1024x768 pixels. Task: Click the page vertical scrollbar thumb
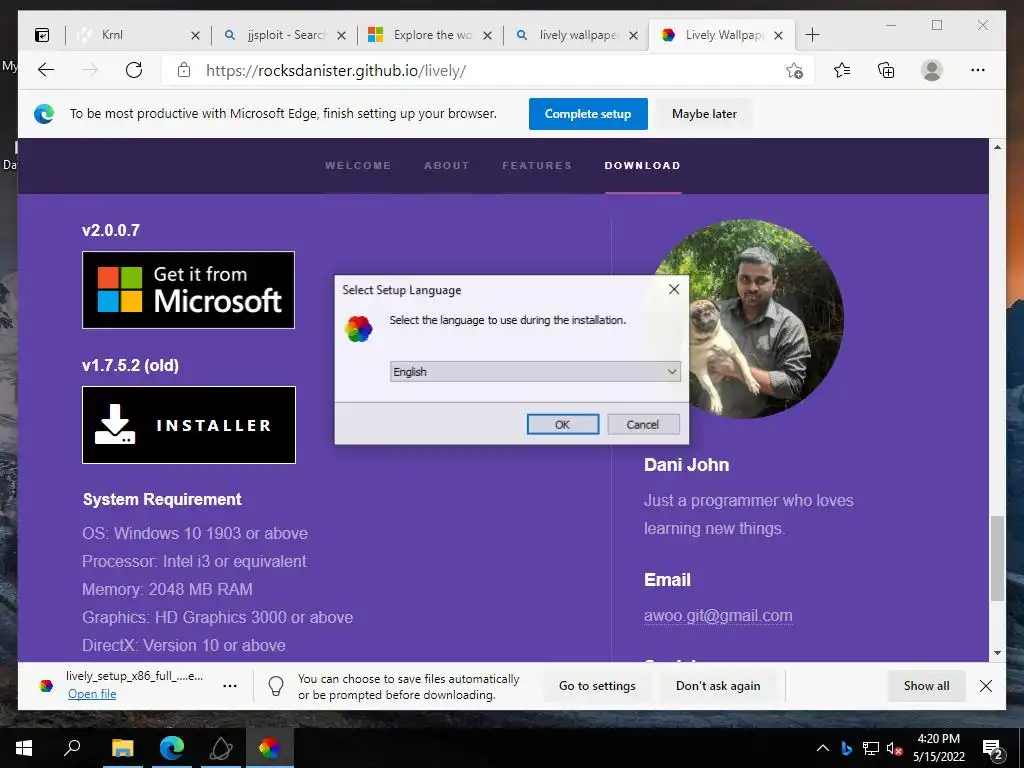coord(997,558)
